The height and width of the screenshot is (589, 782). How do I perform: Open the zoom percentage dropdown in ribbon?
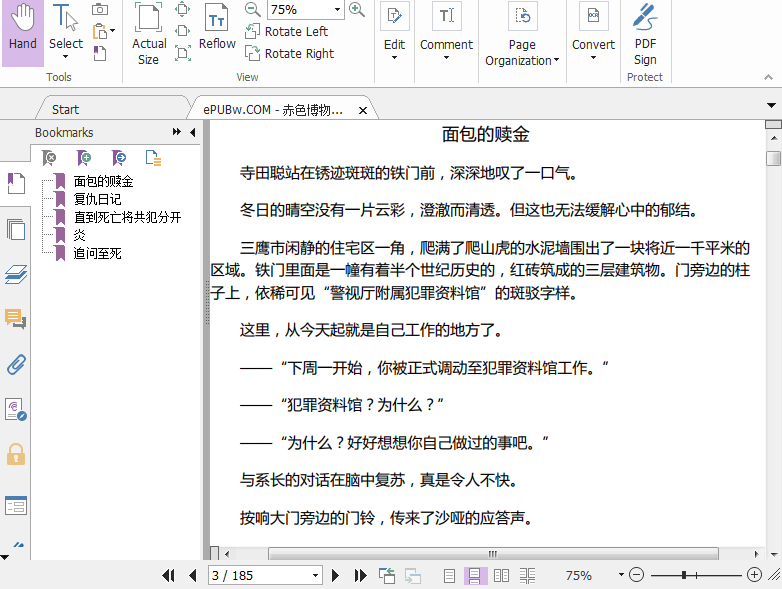(x=337, y=9)
